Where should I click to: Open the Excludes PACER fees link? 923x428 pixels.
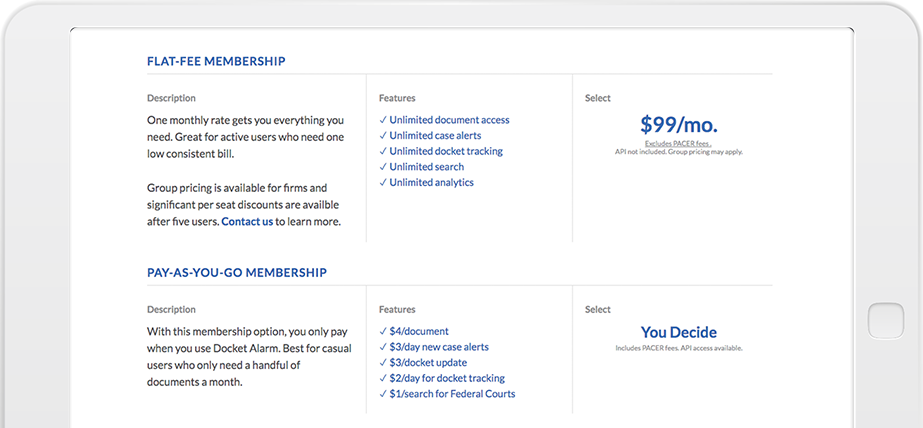click(x=677, y=144)
